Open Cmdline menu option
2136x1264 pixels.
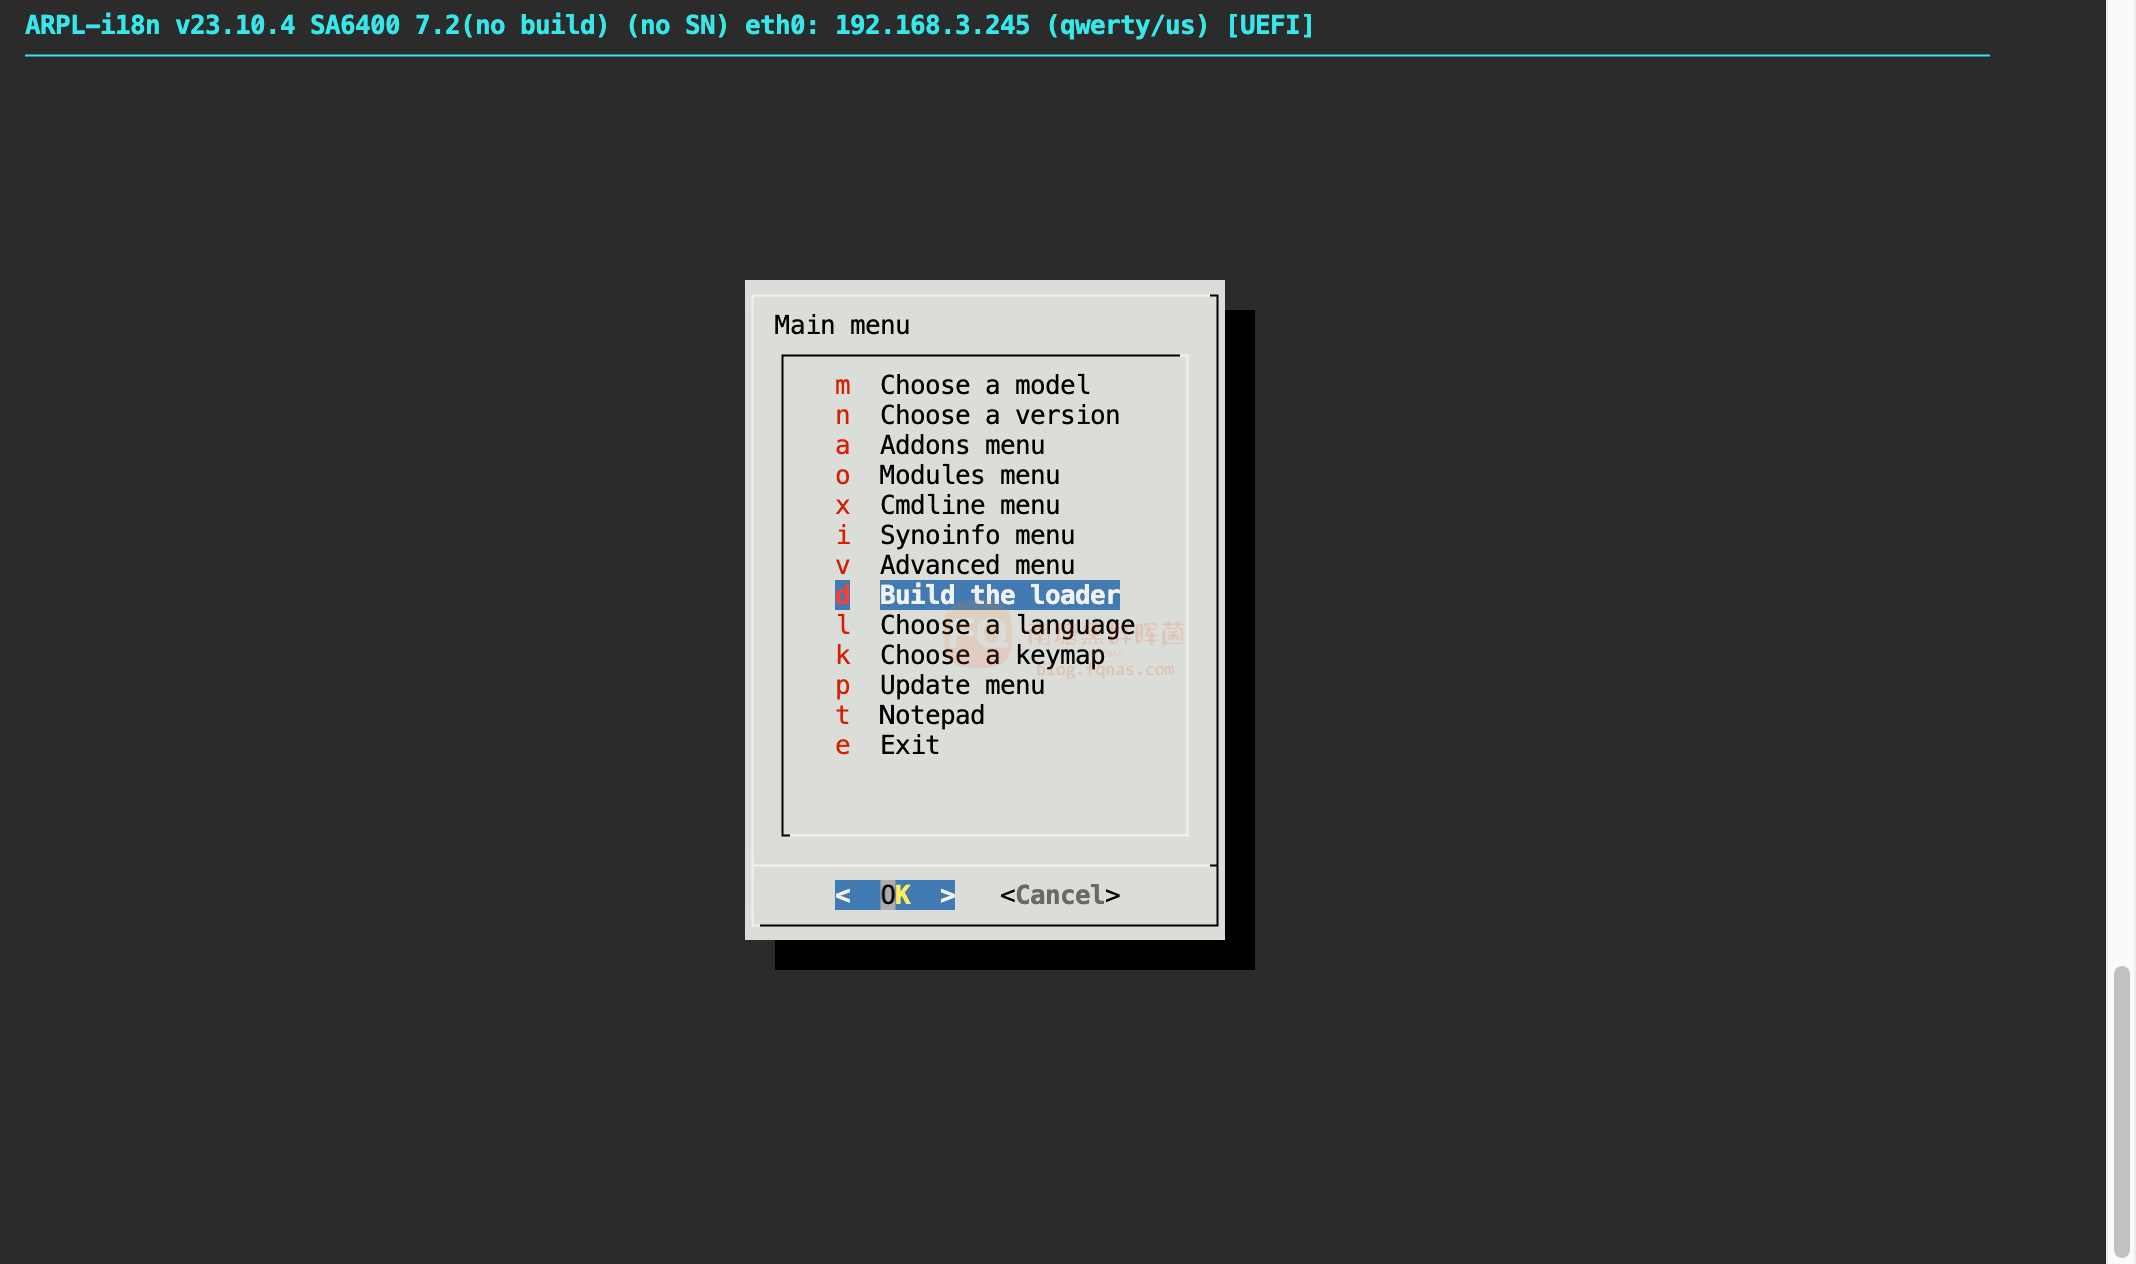[970, 504]
